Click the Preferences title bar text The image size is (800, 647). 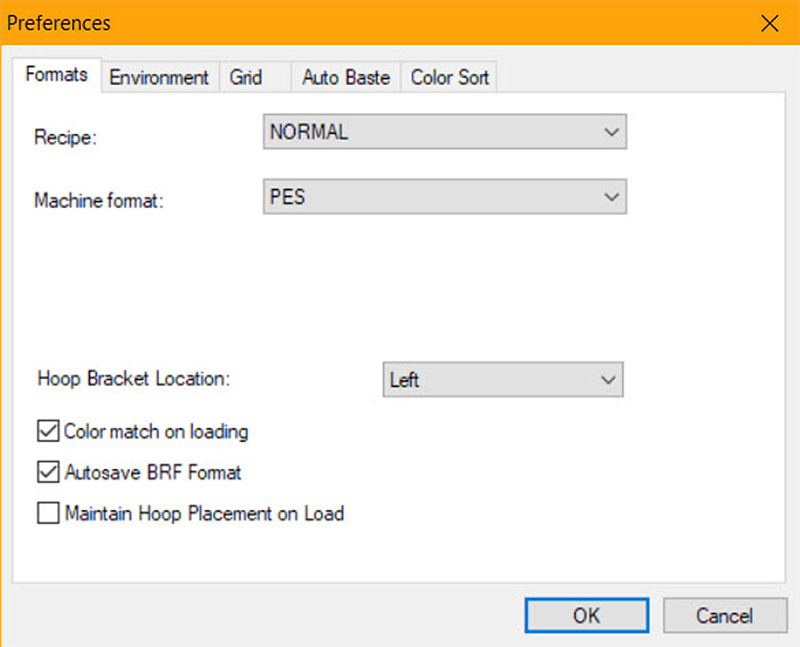[x=59, y=22]
